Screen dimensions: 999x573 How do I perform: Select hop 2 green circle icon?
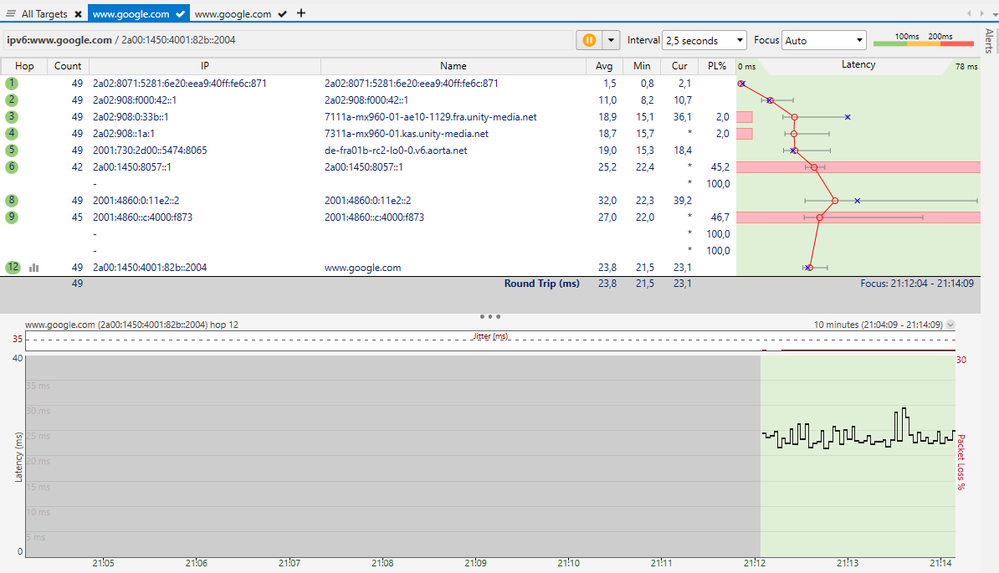[11, 100]
